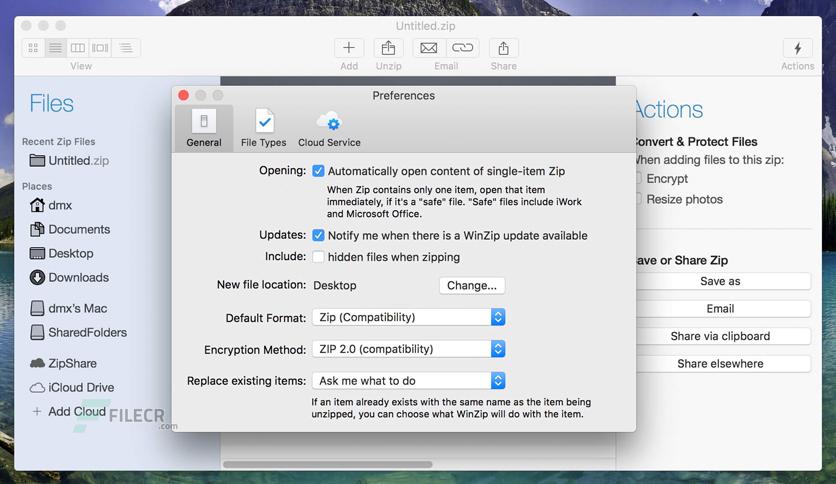Screen dimensions: 836x484
Task: Toggle the Resize photos checkbox
Action: [638, 199]
